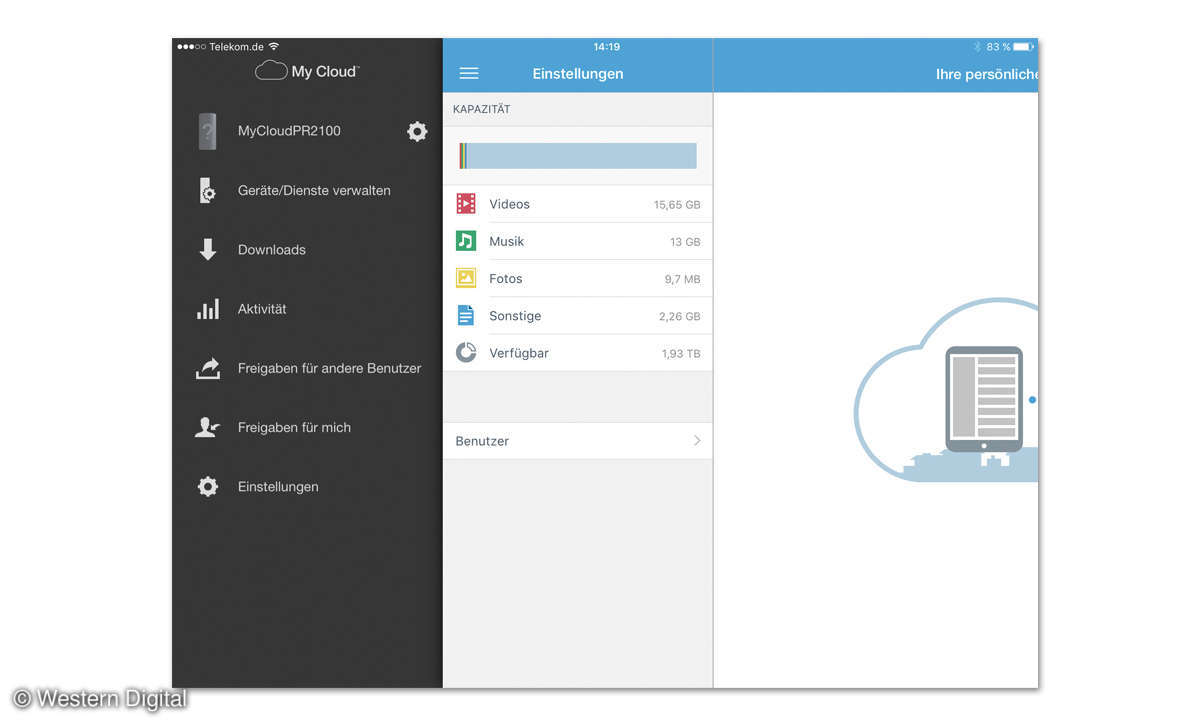The width and height of the screenshot is (1200, 720).
Task: Click the 9,7 MB value
Action: (682, 279)
